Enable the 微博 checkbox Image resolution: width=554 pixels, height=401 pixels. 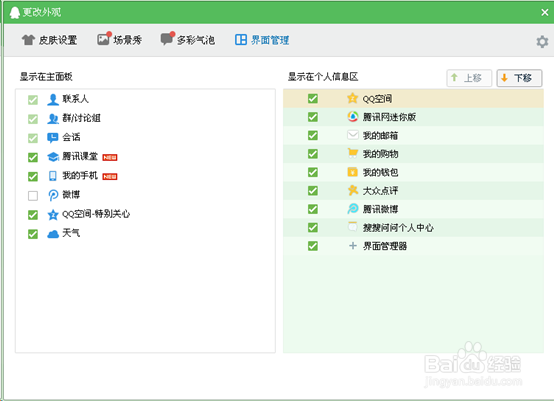click(x=33, y=195)
